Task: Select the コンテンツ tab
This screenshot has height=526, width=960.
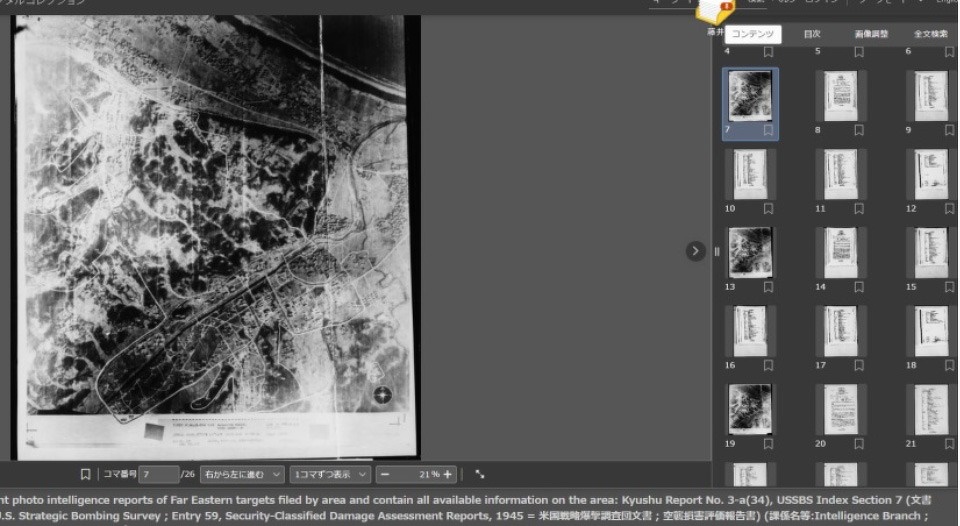Action: (x=753, y=34)
